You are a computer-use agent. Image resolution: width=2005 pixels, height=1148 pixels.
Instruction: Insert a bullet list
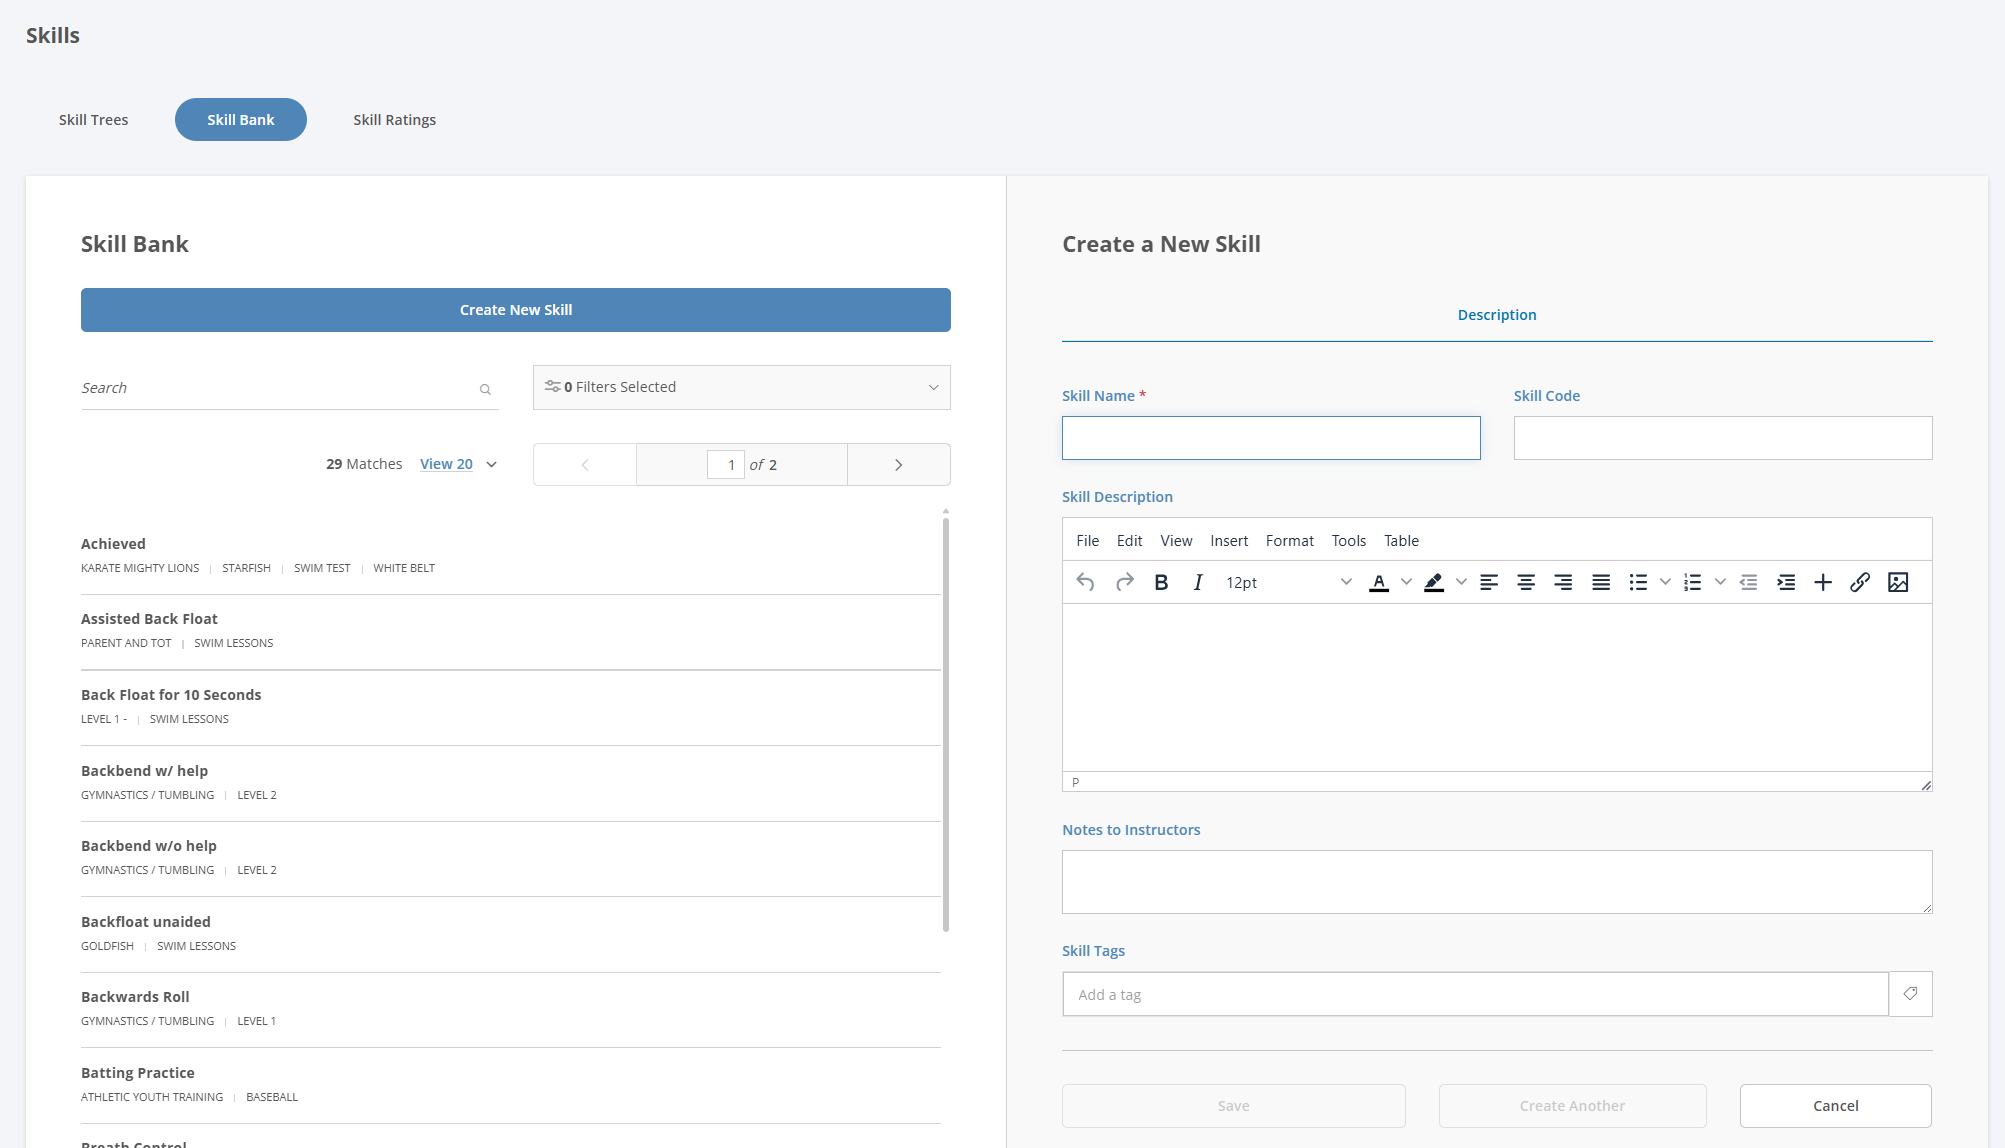coord(1638,582)
